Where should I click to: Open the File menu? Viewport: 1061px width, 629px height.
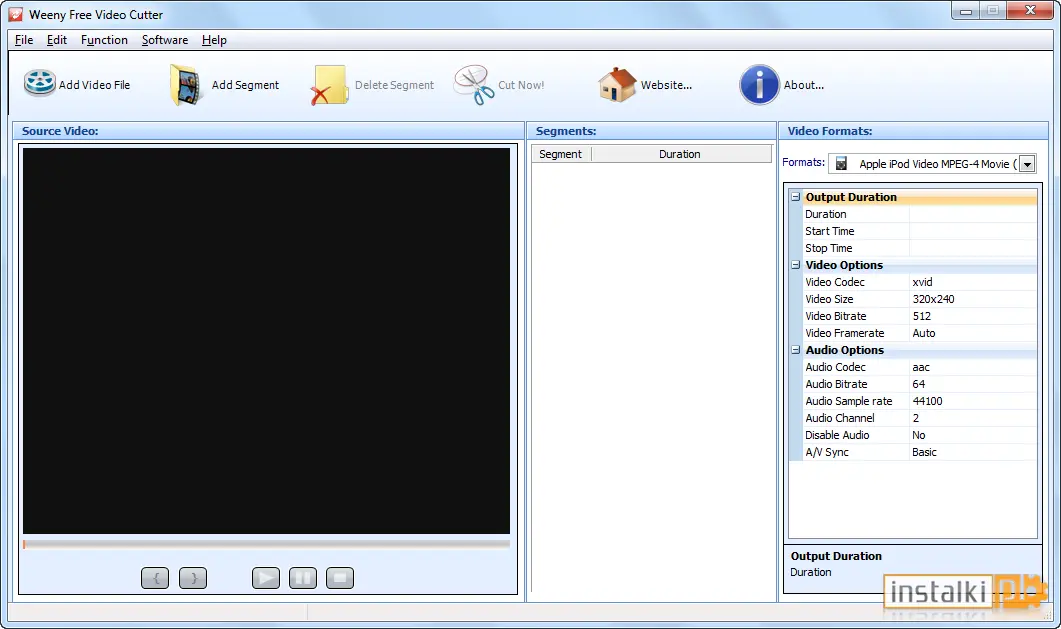[x=24, y=40]
